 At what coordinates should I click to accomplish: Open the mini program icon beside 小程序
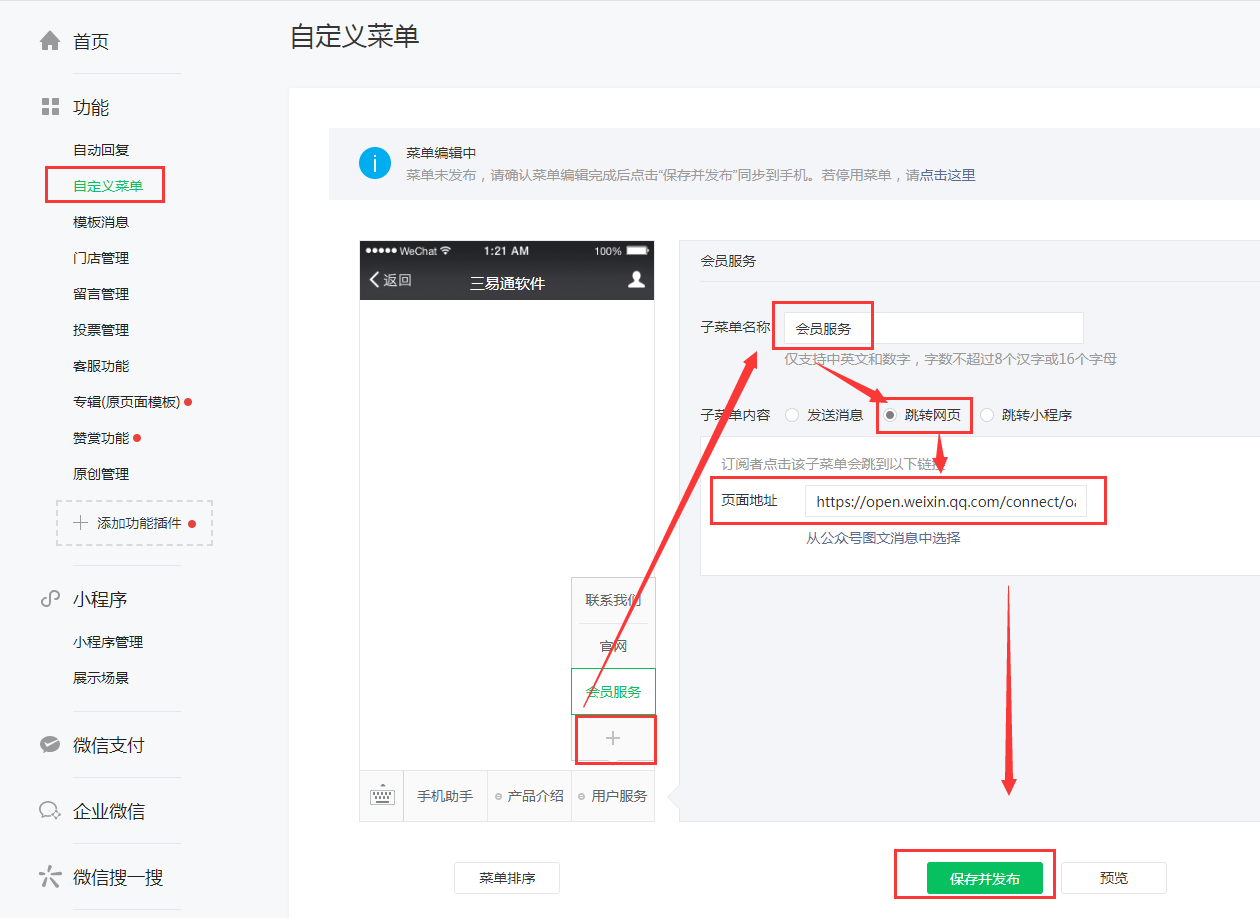(50, 599)
